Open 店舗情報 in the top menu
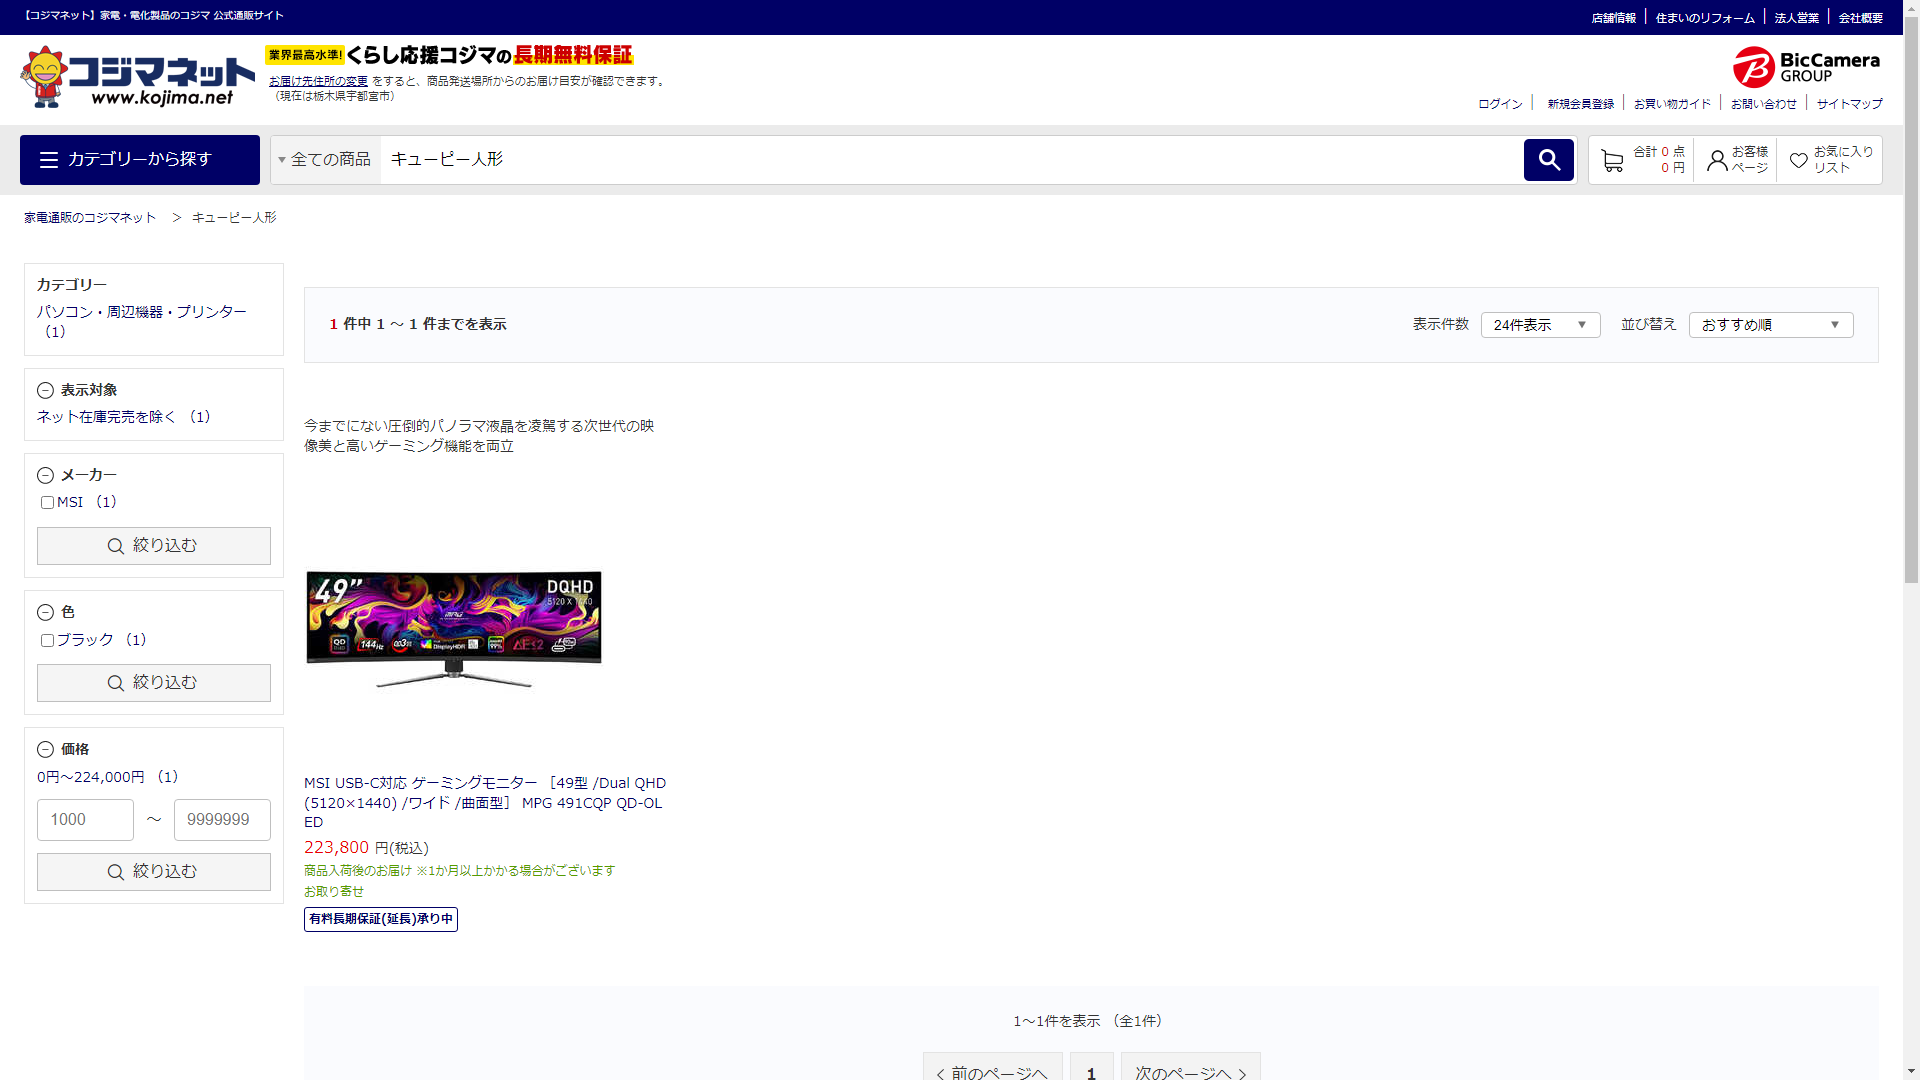 [1613, 18]
